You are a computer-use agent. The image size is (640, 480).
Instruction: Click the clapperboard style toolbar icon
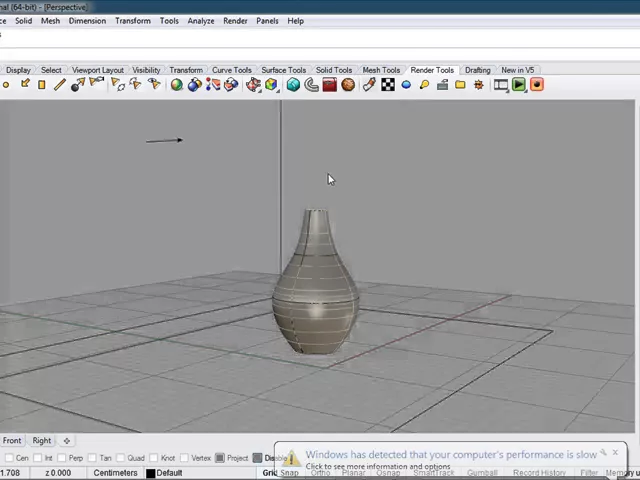[x=442, y=85]
